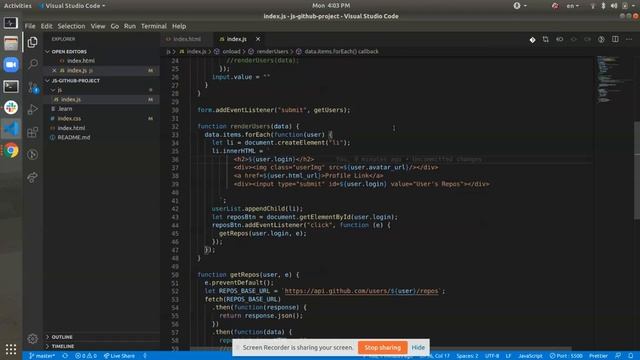Open index.html from project file tree
640x360 pixels.
click(71, 128)
